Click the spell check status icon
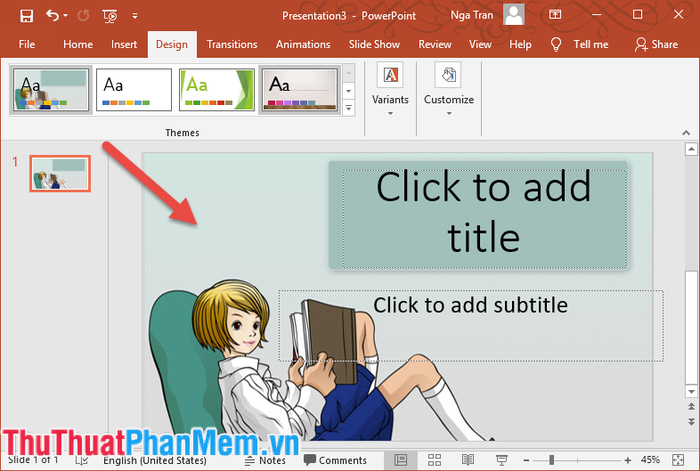 (x=81, y=460)
